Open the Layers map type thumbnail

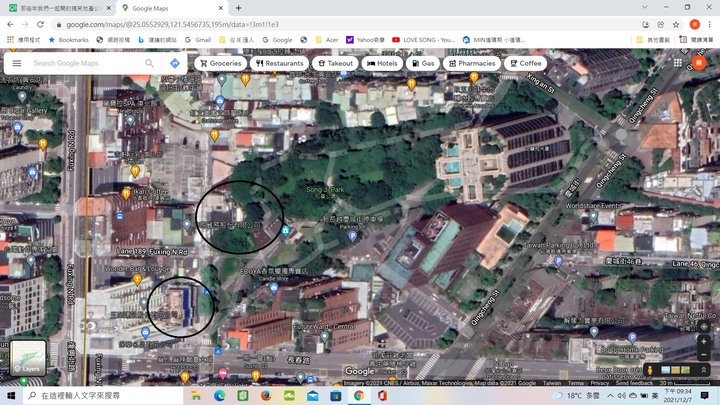(28, 358)
